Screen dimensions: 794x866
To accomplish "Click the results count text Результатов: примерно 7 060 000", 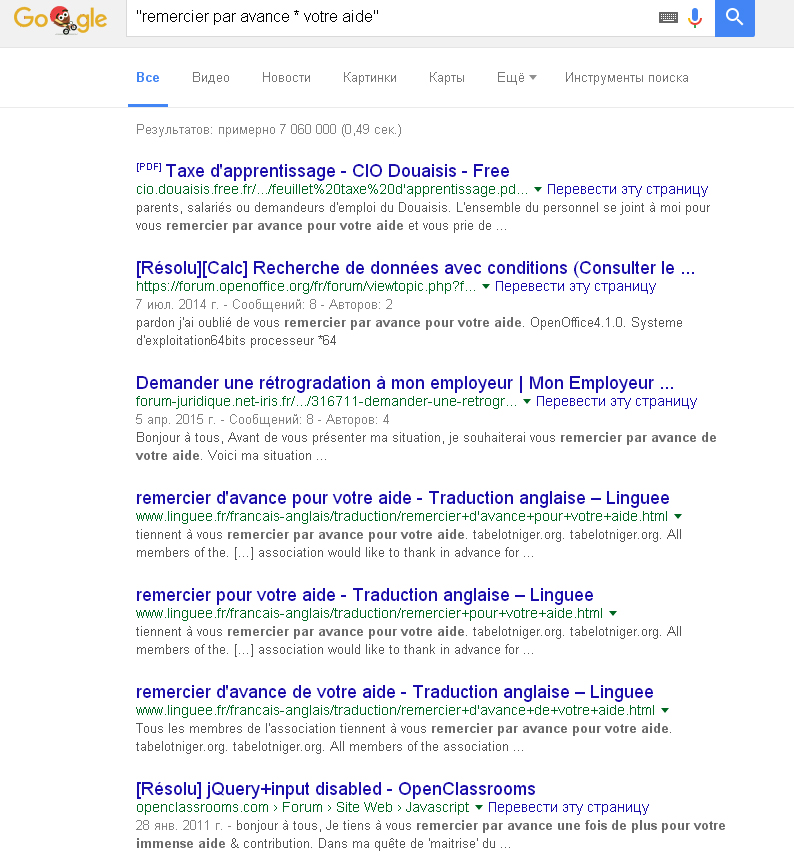I will [269, 130].
